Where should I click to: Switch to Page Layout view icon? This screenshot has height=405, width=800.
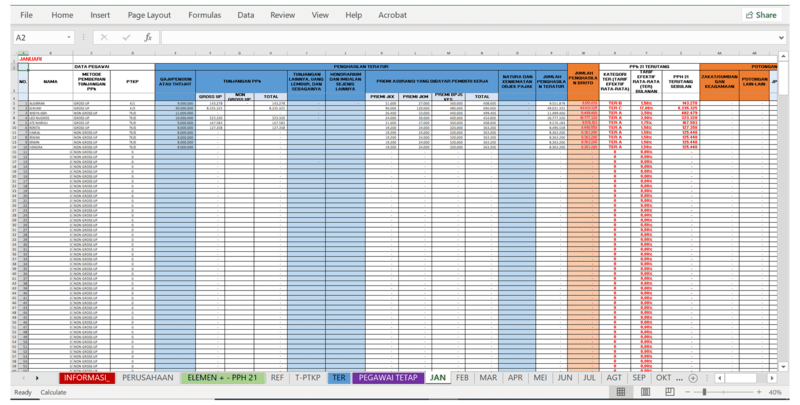coord(645,392)
